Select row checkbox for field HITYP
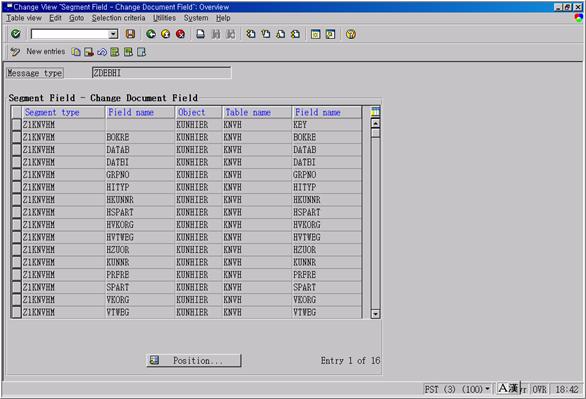Screen dimensions: 586x399 coord(16,187)
